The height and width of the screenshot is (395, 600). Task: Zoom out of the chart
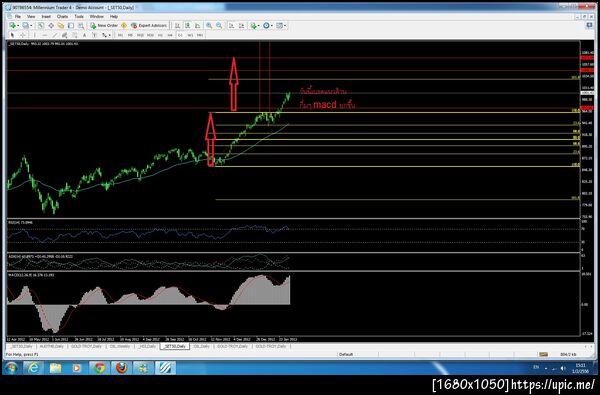click(219, 26)
